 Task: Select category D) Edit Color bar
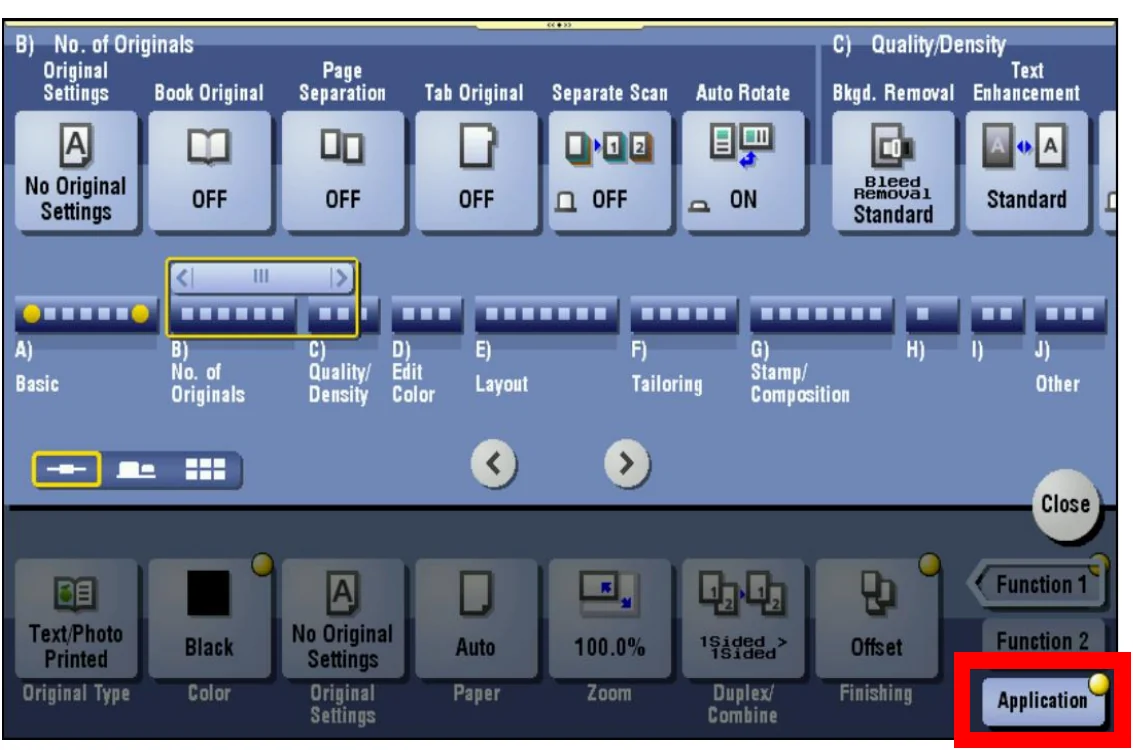point(426,314)
